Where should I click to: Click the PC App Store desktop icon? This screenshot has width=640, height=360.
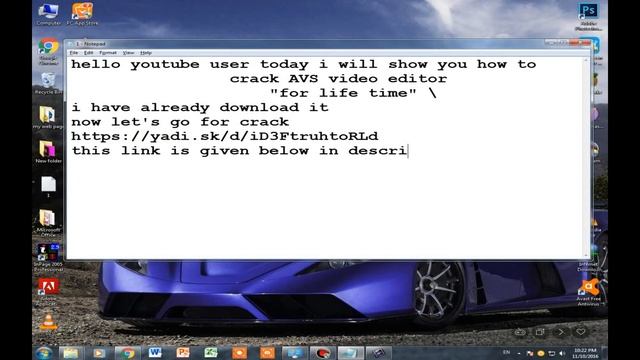click(x=82, y=14)
